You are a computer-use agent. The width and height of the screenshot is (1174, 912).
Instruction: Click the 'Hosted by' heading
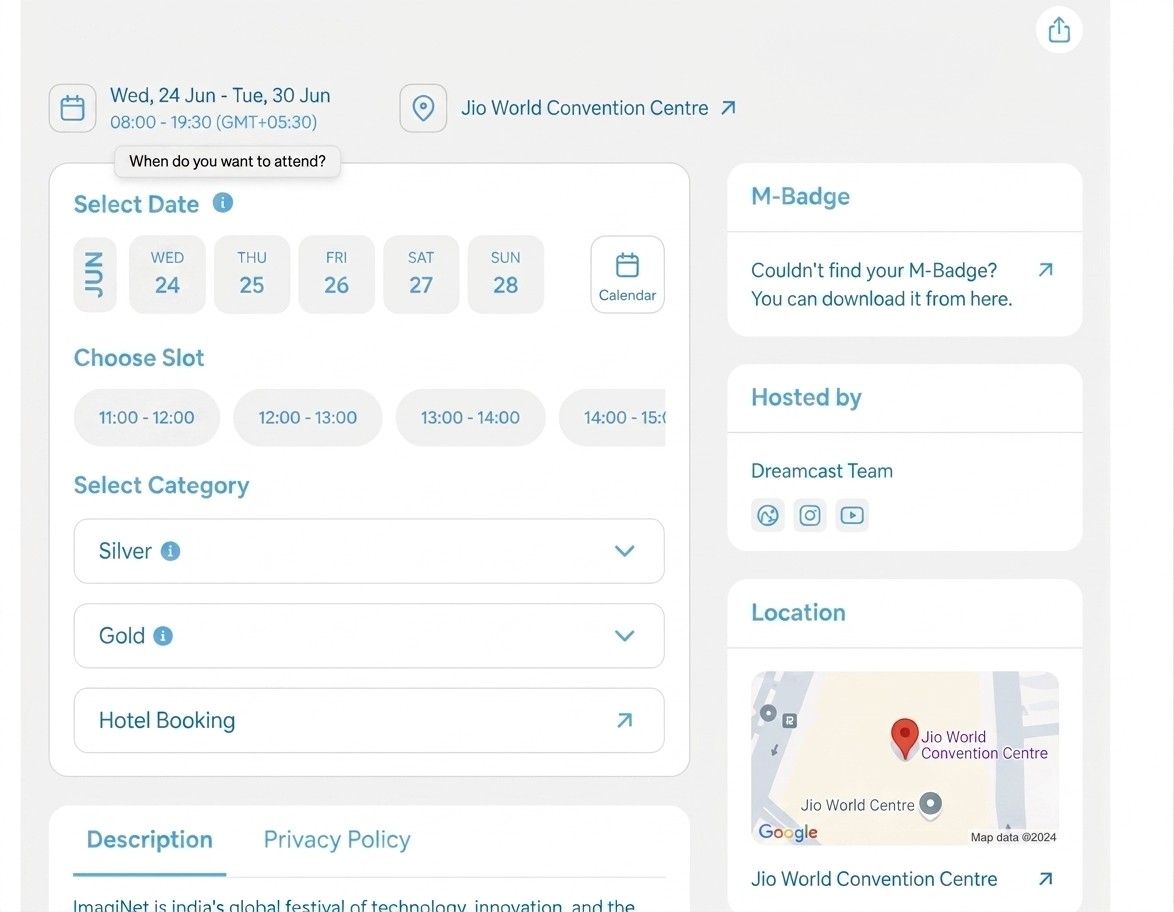coord(806,397)
